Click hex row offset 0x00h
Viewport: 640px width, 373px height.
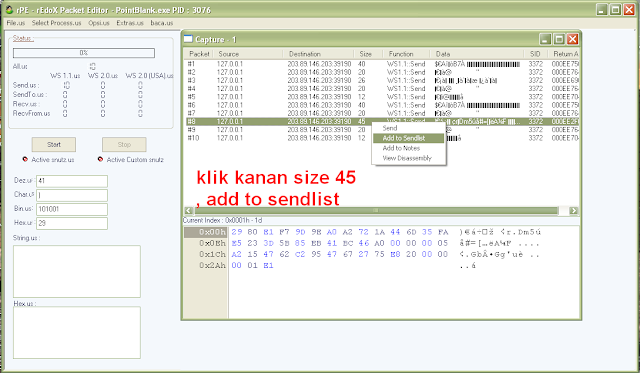(x=205, y=232)
